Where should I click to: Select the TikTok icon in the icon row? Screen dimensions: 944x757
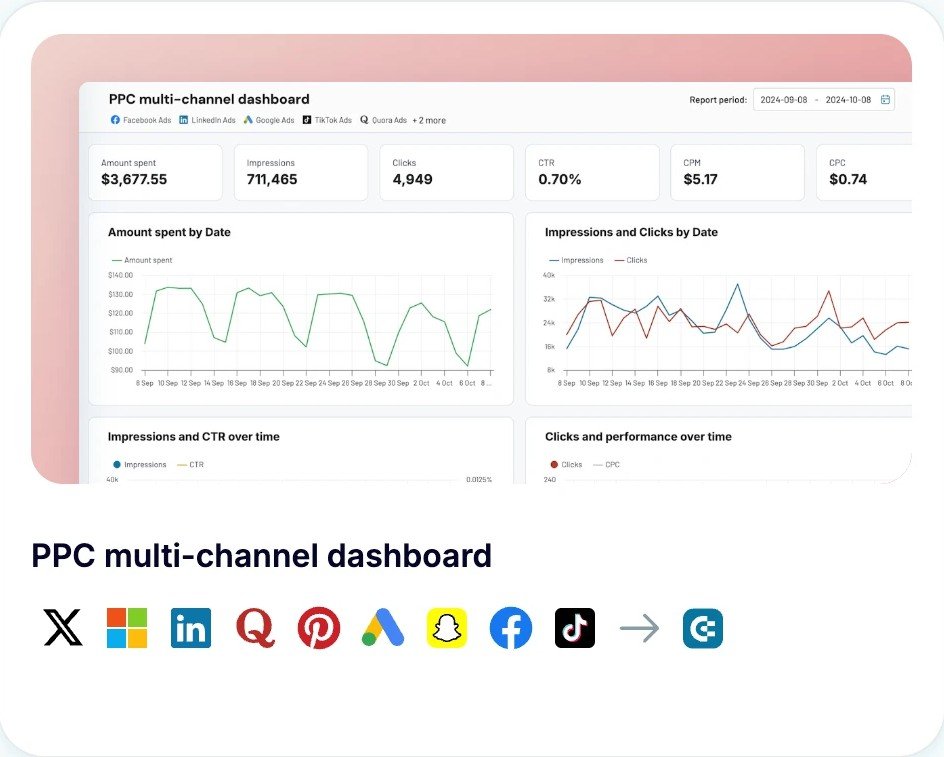[x=575, y=628]
